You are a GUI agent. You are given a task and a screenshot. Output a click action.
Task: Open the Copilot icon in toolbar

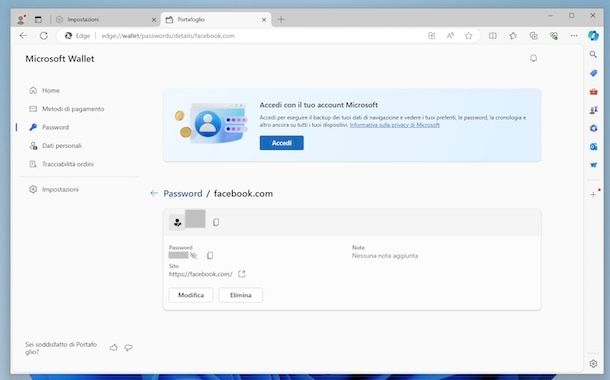pos(593,36)
